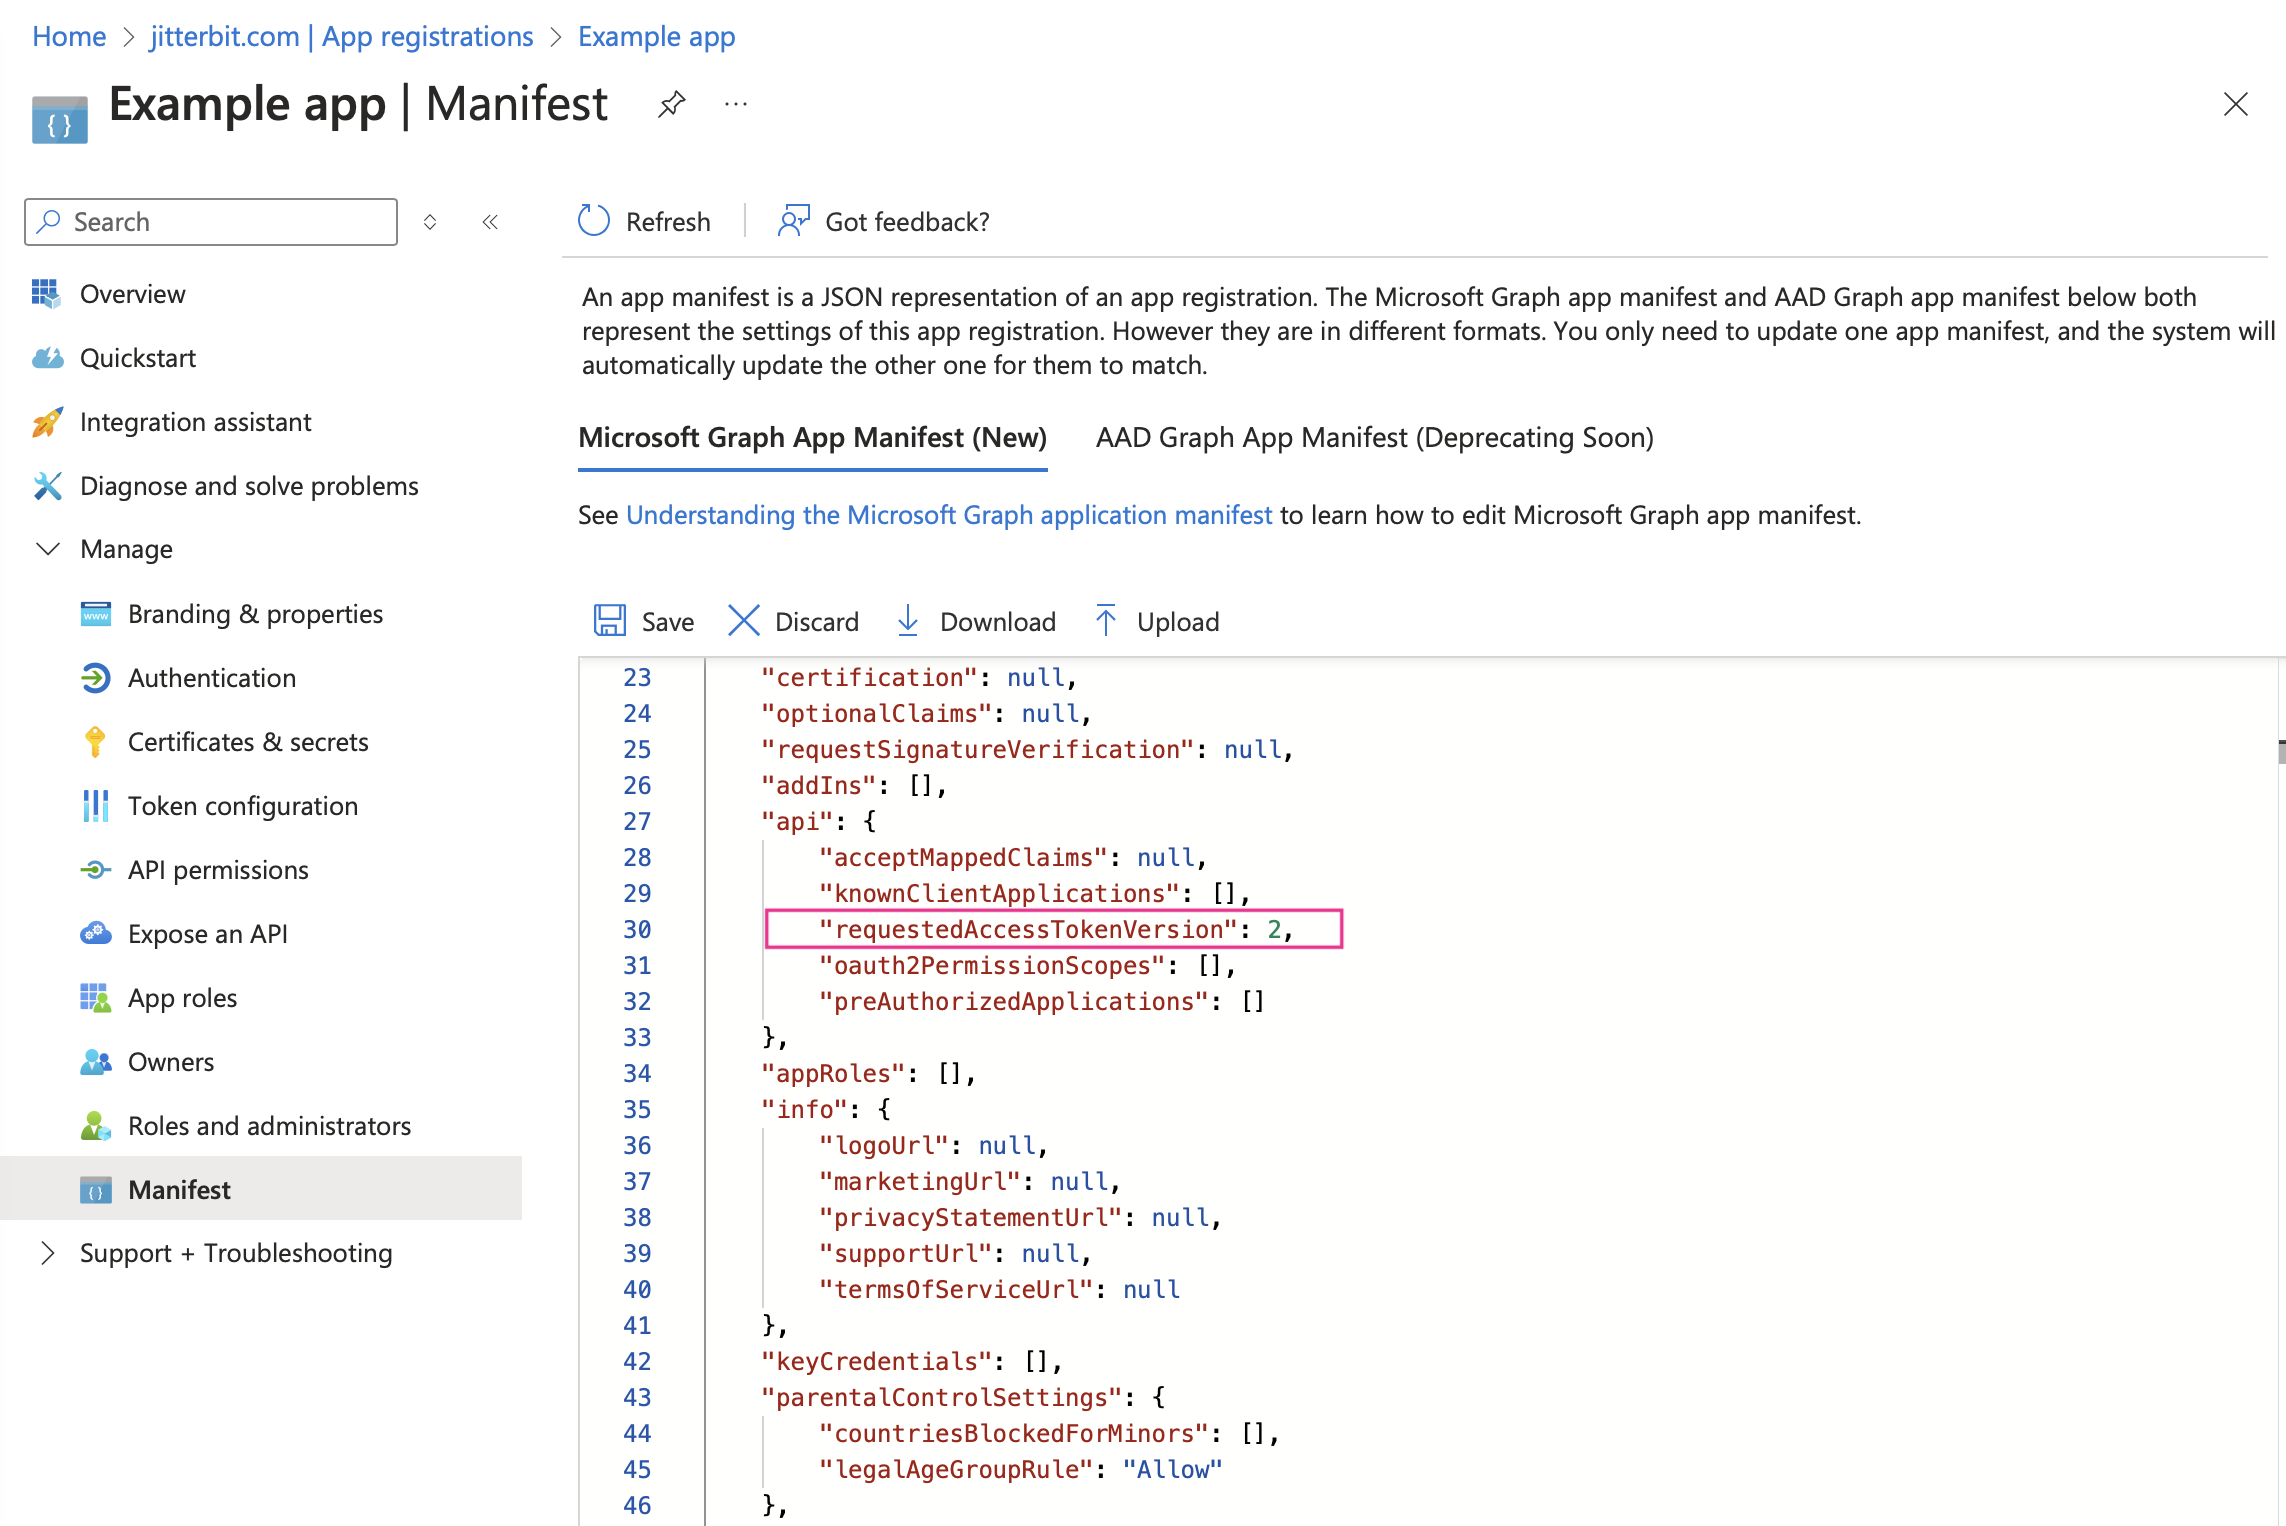Switch to AAD Graph App Manifest tab
This screenshot has height=1526, width=2286.
pos(1375,438)
